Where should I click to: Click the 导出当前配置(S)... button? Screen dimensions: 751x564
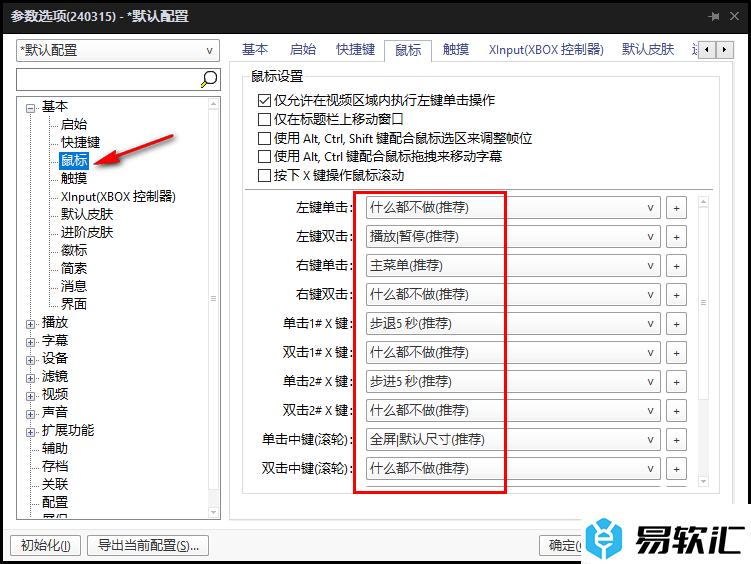(148, 545)
